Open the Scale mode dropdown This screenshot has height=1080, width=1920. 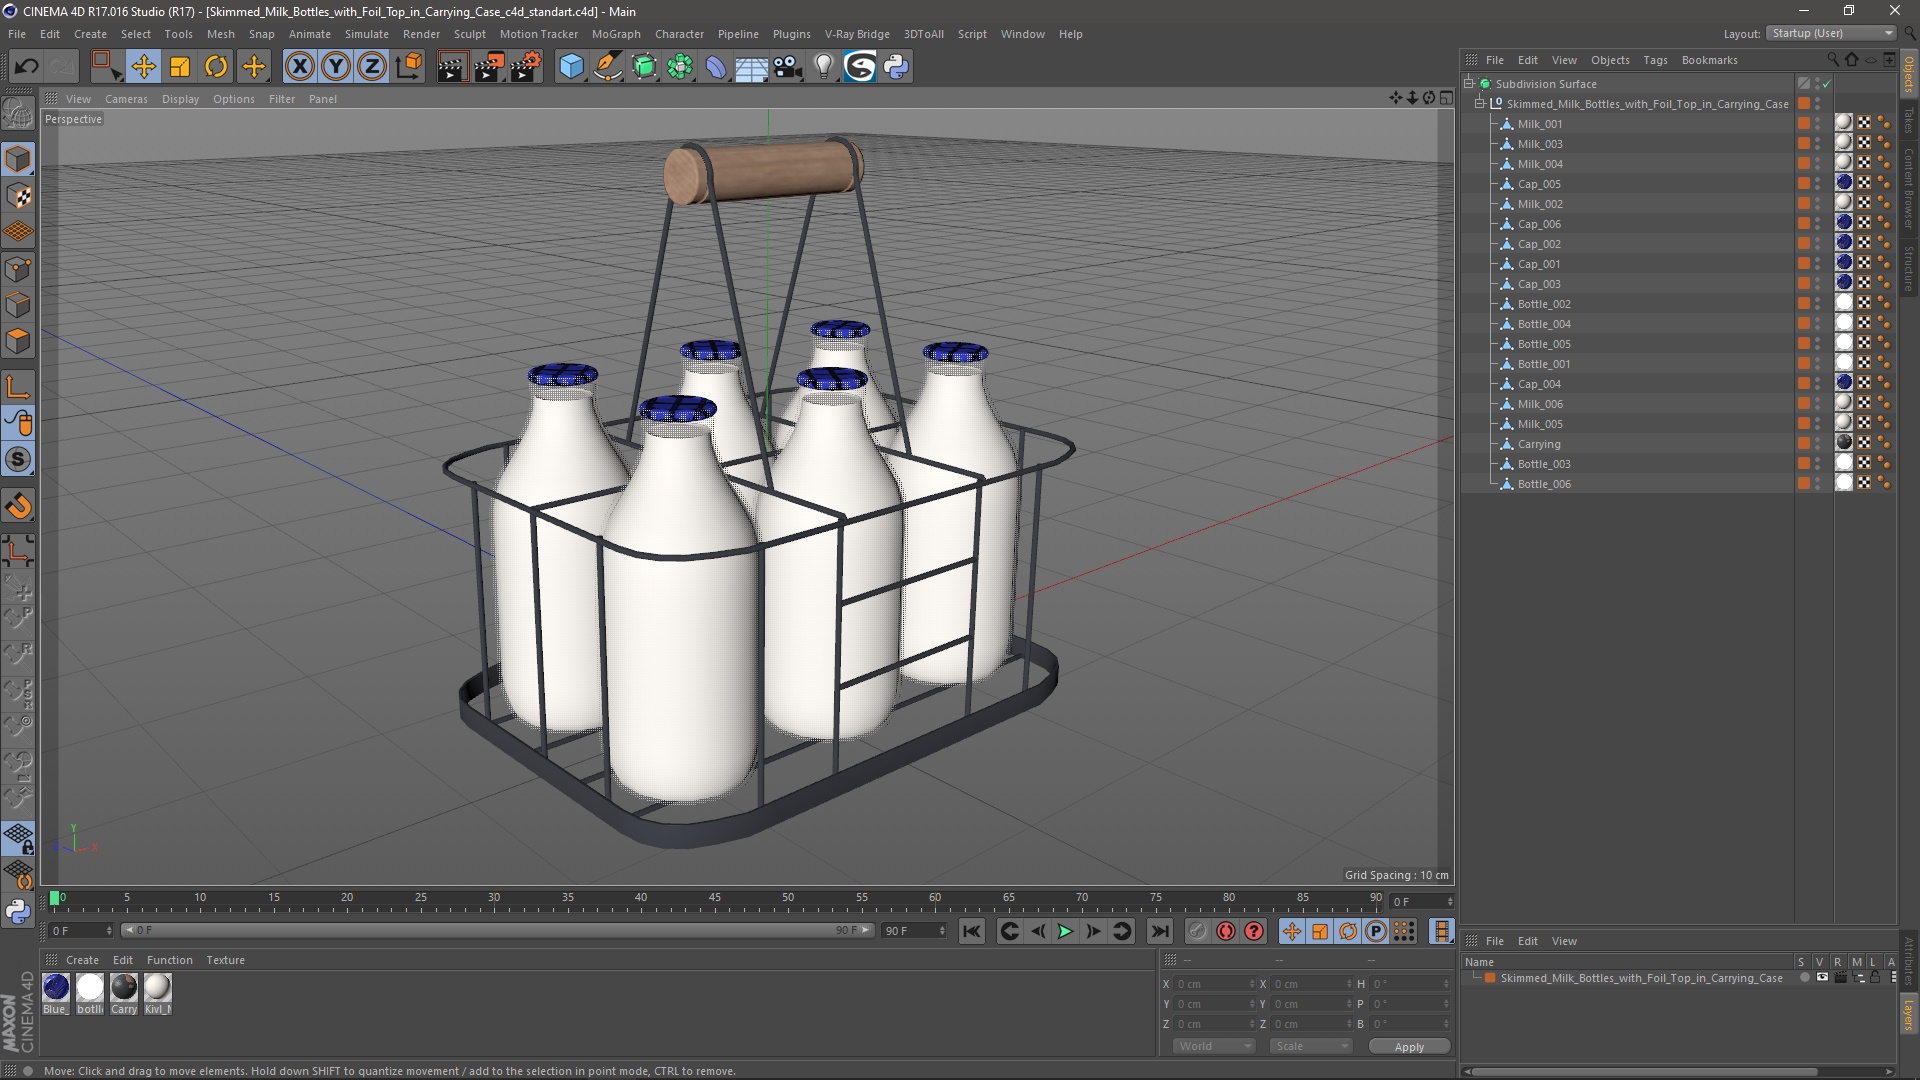[1310, 1046]
